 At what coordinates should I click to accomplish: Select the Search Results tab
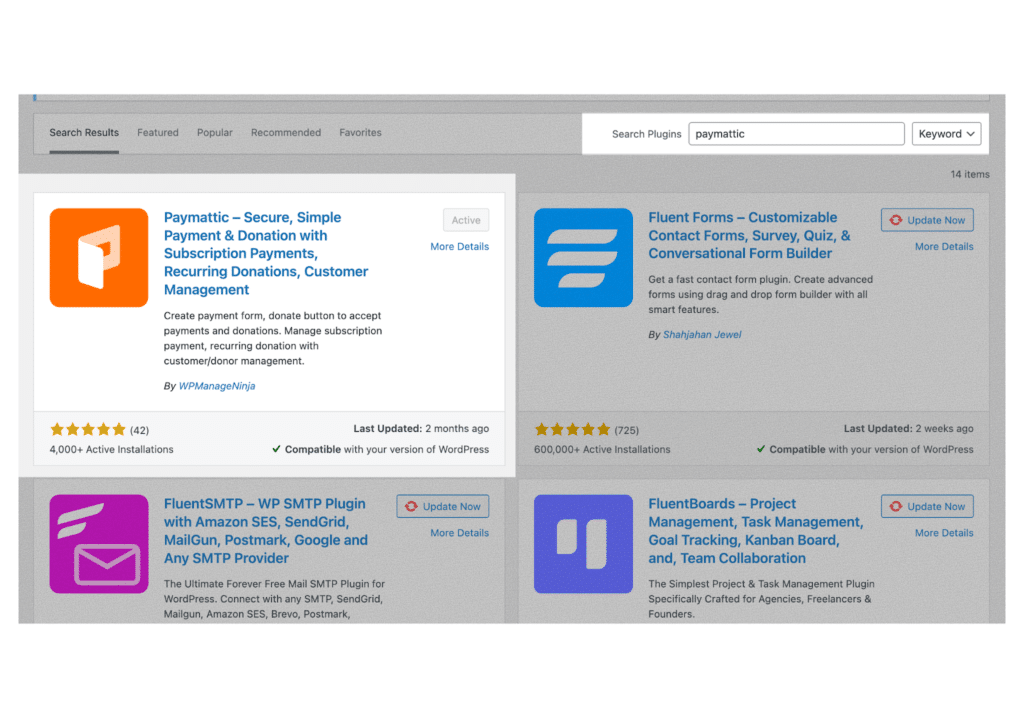click(x=84, y=133)
